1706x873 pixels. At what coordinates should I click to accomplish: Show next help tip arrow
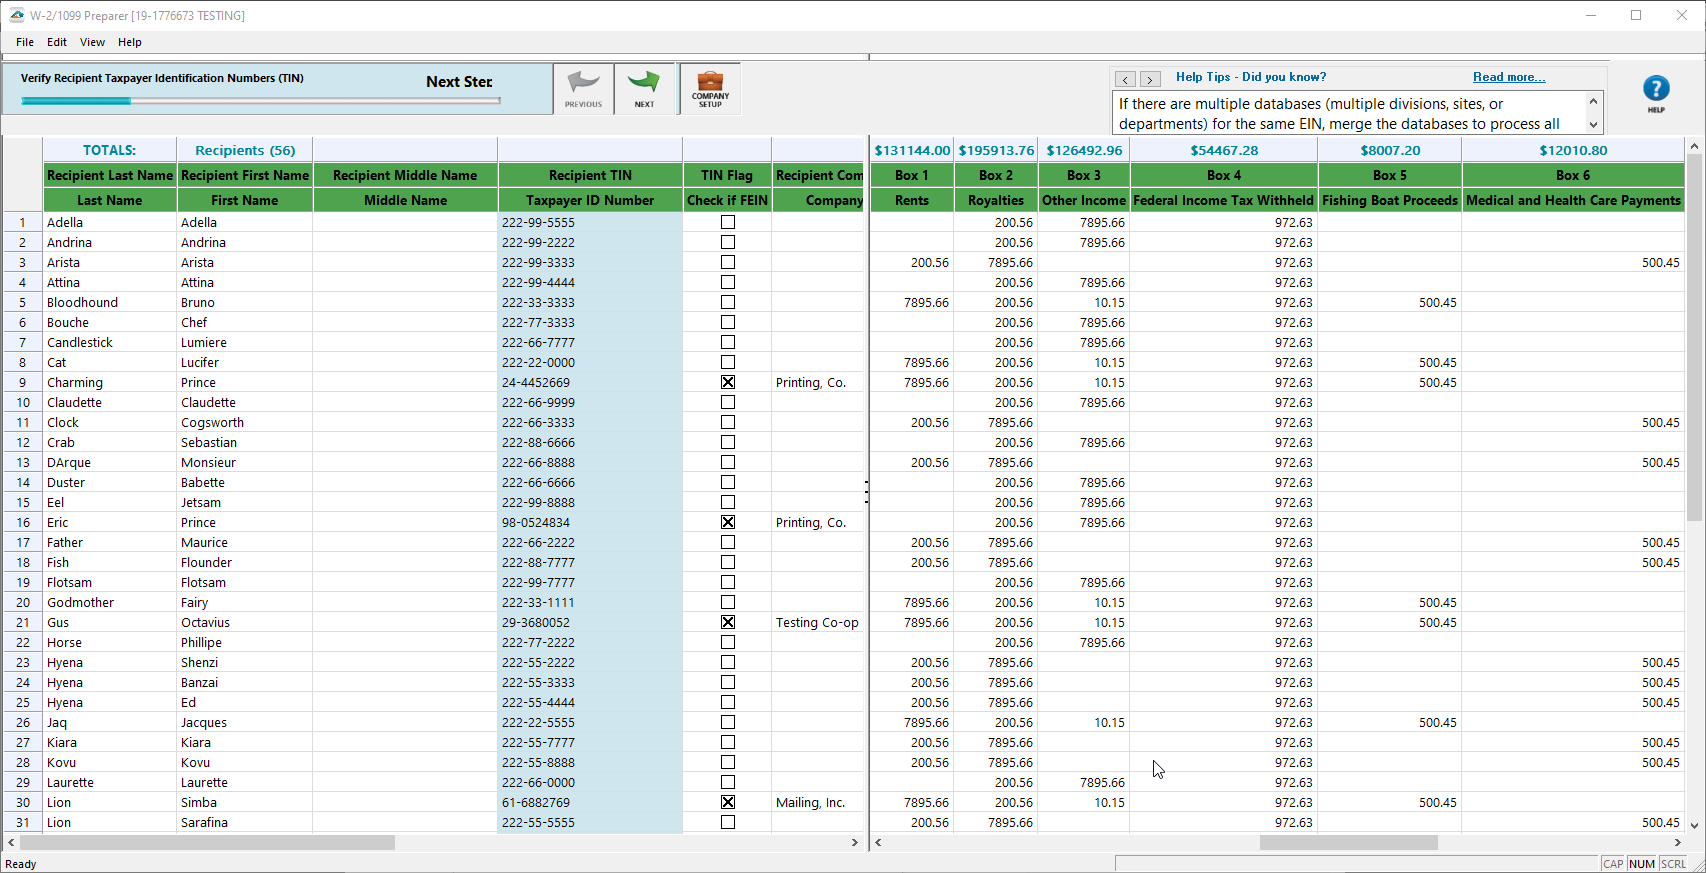pyautogui.click(x=1150, y=79)
